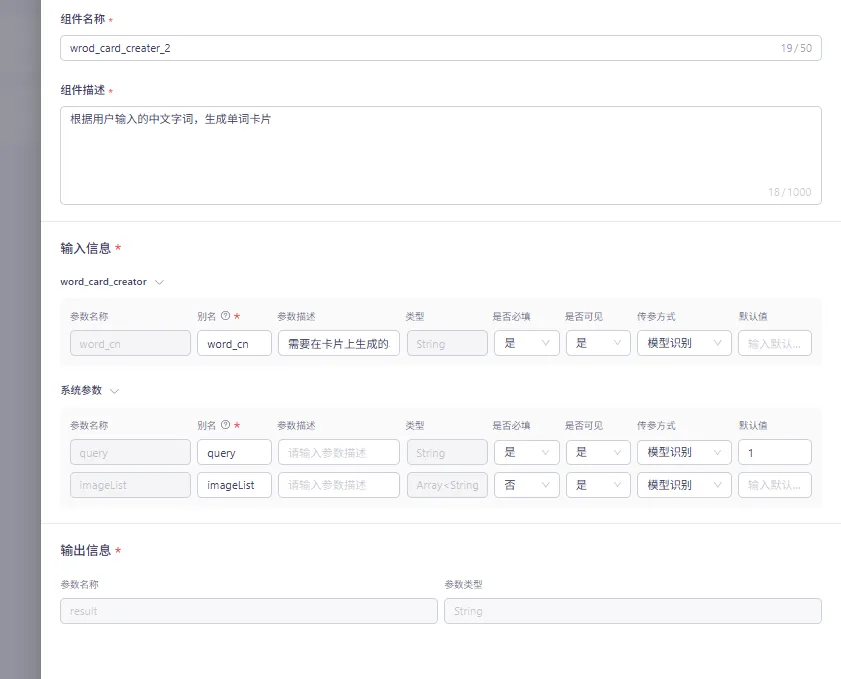Click the 组件描述 label
The width and height of the screenshot is (841, 679).
(83, 90)
